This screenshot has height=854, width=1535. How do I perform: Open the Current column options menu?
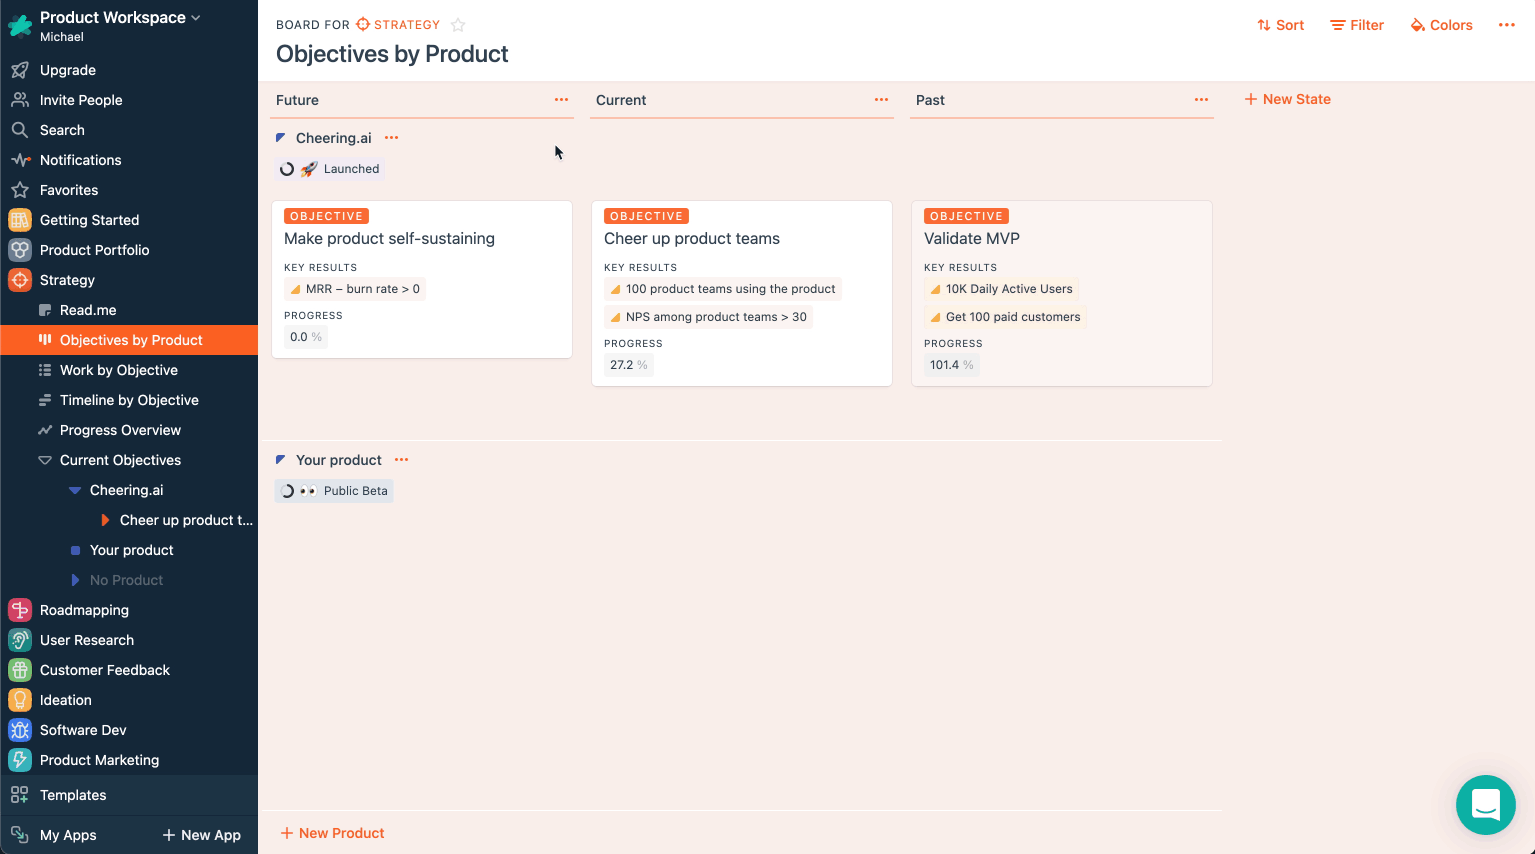point(881,100)
